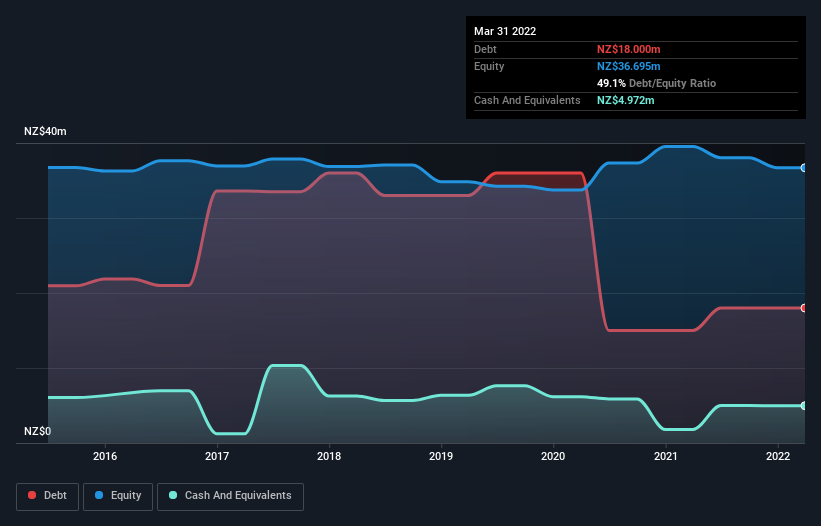Click the NZ$18.000m debt value
The height and width of the screenshot is (526, 821).
628,49
